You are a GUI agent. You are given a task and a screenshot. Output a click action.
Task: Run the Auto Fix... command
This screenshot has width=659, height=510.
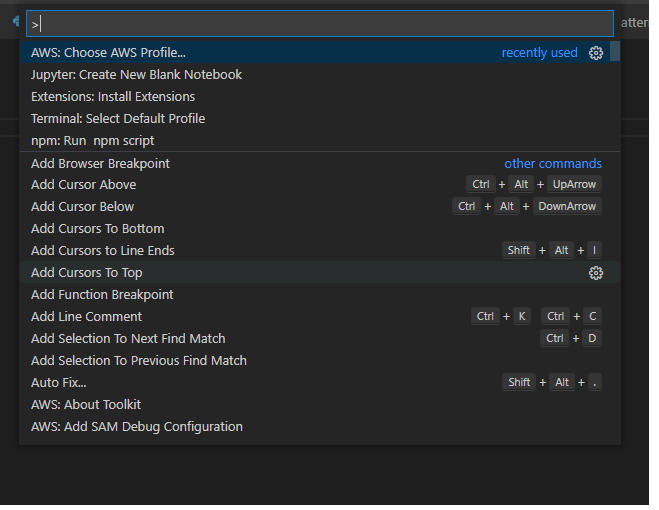click(58, 383)
